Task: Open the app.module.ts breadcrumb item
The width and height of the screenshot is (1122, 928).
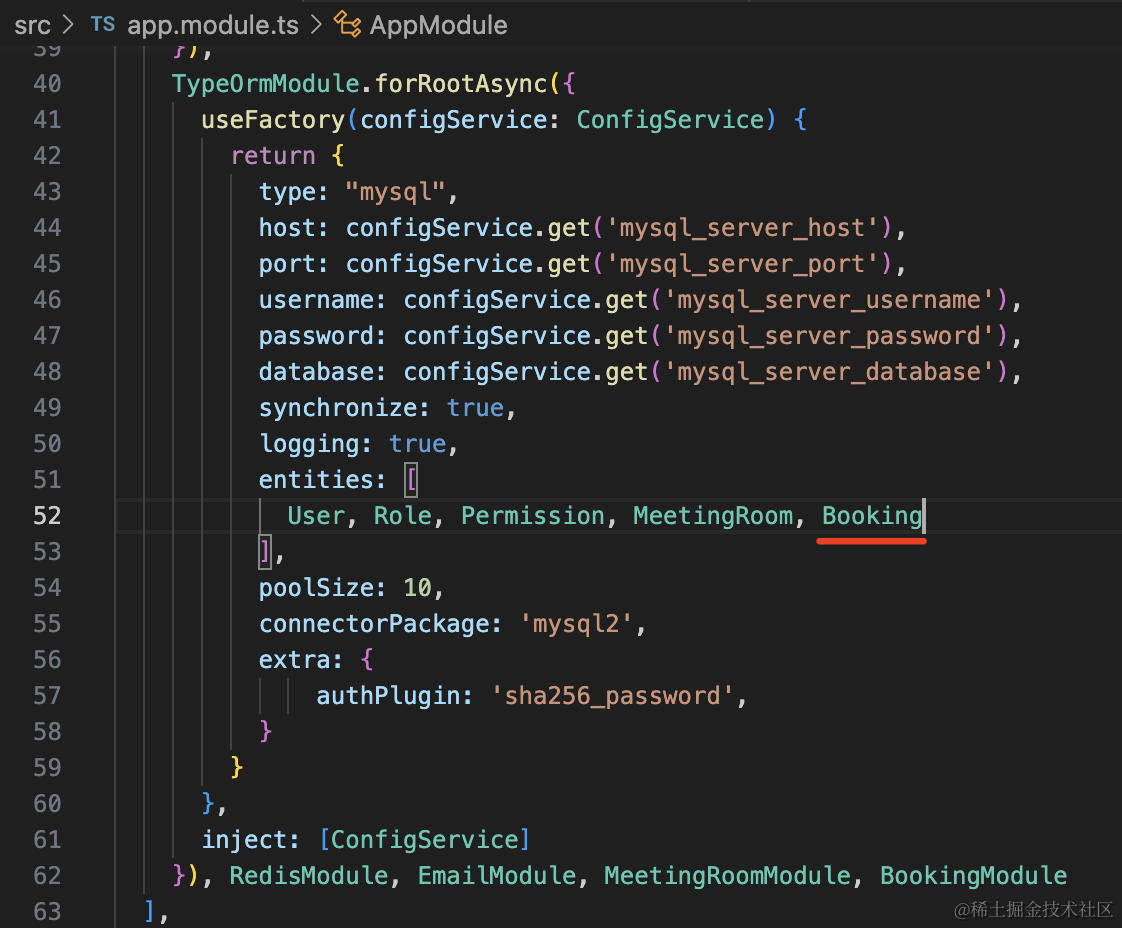Action: pos(212,25)
